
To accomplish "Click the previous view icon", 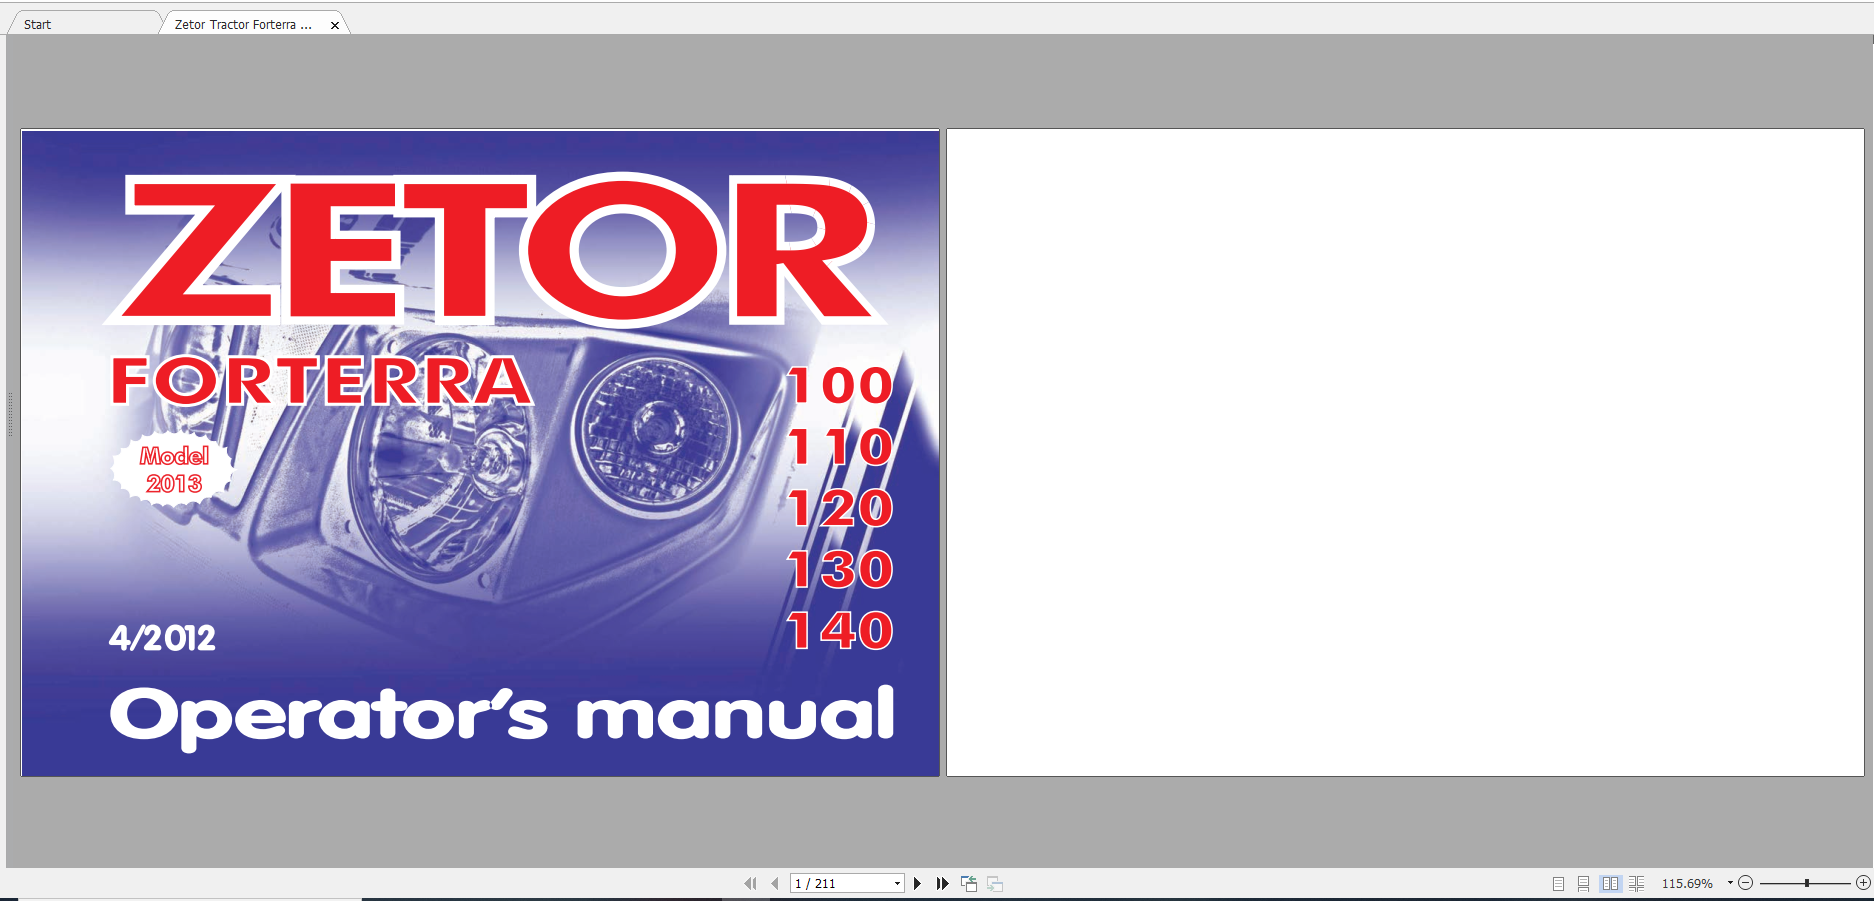I will pyautogui.click(x=969, y=883).
